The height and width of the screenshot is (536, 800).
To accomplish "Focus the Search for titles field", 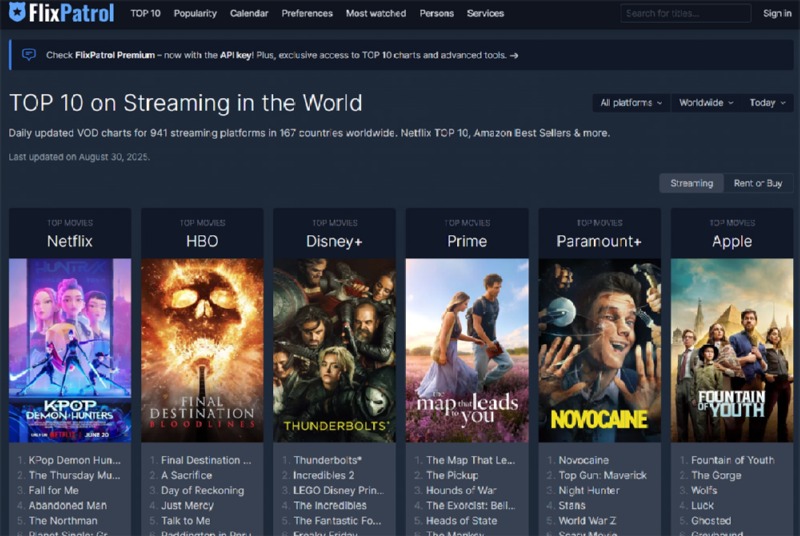I will [686, 13].
